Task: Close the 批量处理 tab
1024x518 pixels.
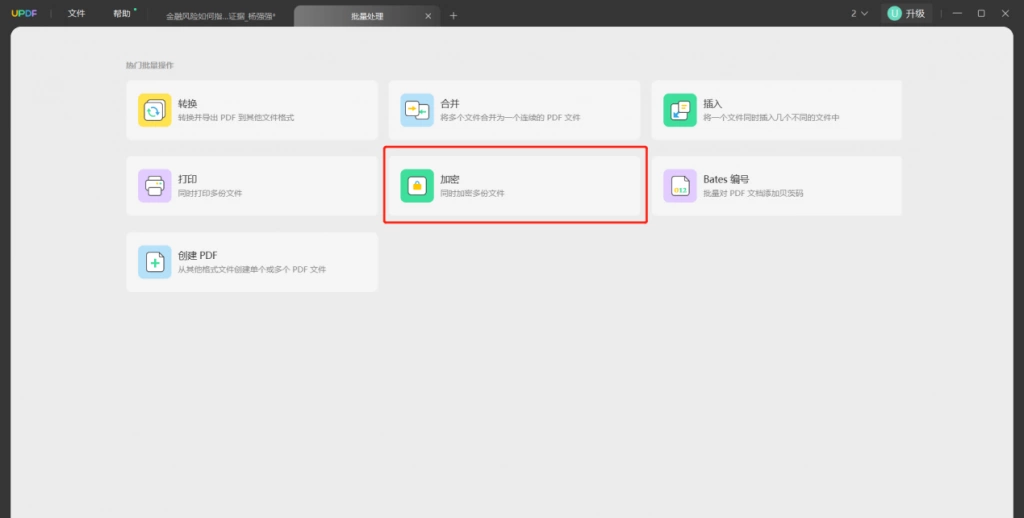Action: point(428,16)
